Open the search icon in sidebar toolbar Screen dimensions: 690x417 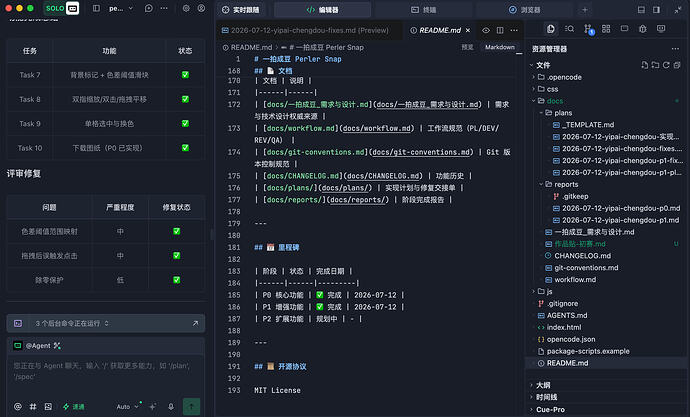point(569,29)
